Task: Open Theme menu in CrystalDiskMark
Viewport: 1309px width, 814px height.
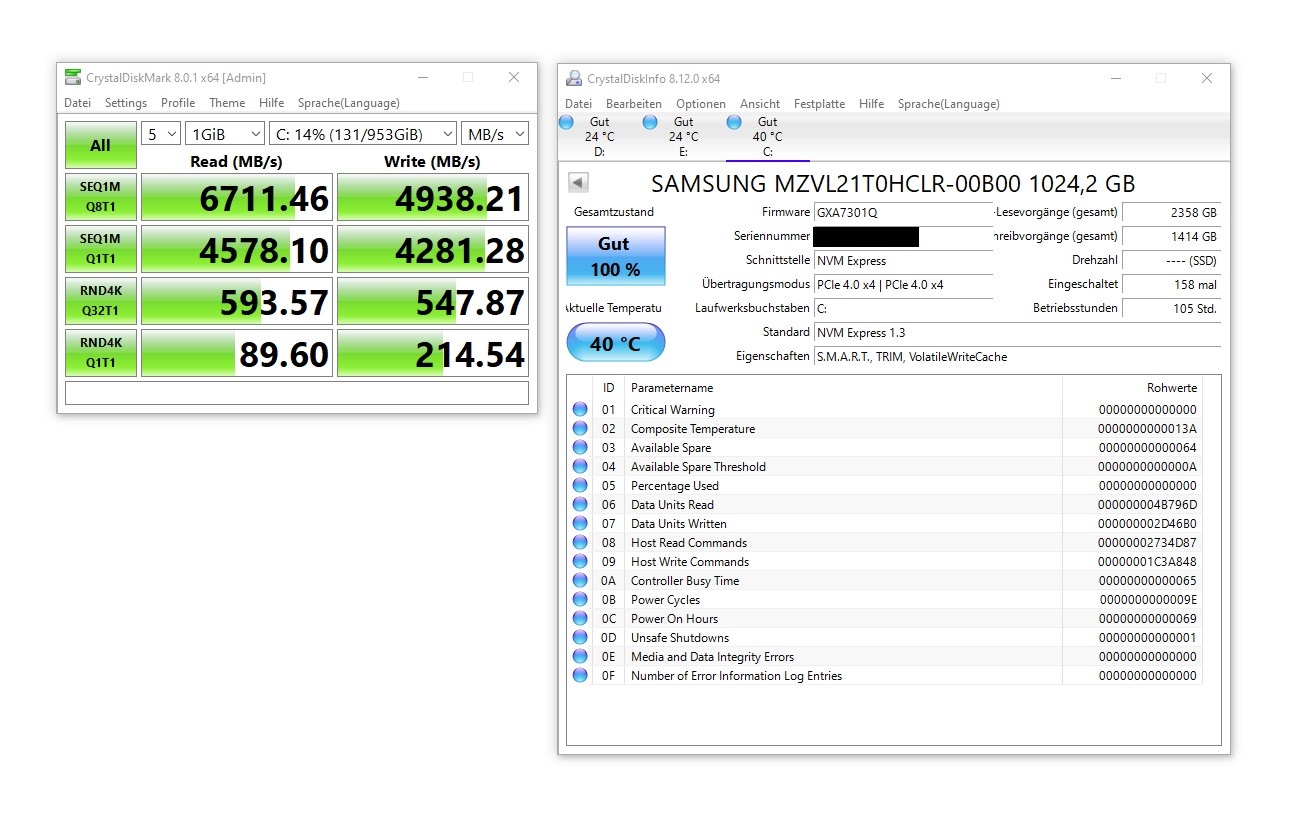Action: pyautogui.click(x=227, y=103)
